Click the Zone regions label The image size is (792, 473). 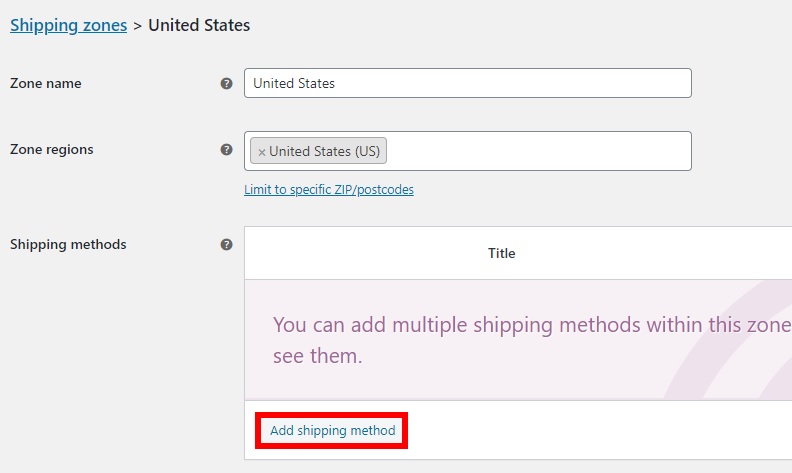(x=52, y=150)
